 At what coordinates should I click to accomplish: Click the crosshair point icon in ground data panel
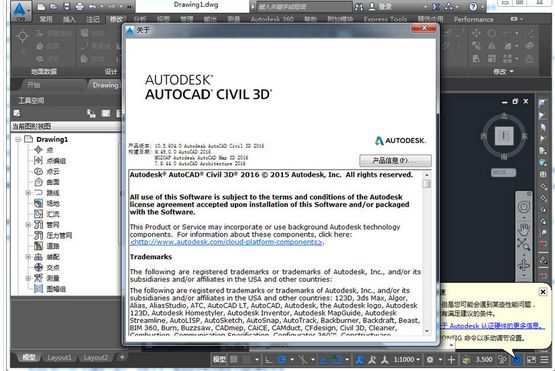click(22, 36)
